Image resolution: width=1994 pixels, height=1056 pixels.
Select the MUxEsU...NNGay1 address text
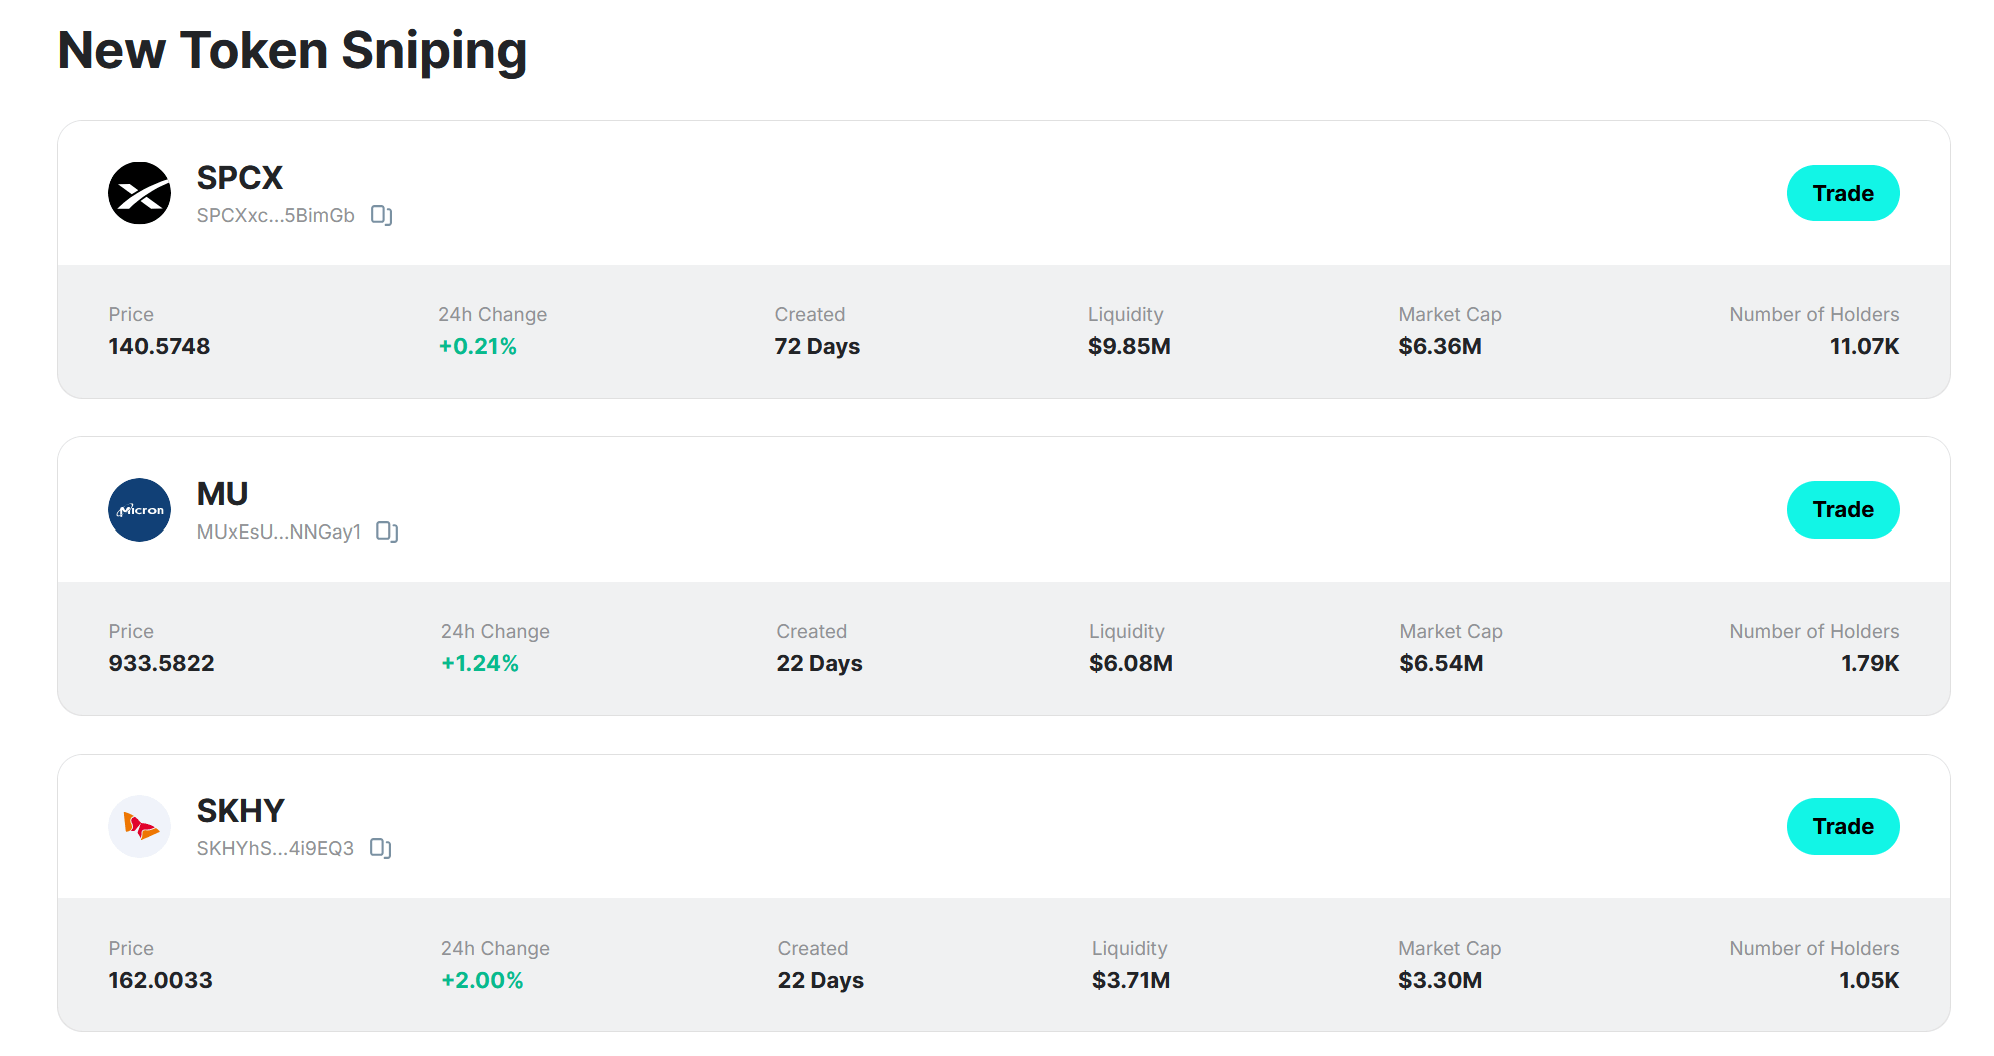279,532
